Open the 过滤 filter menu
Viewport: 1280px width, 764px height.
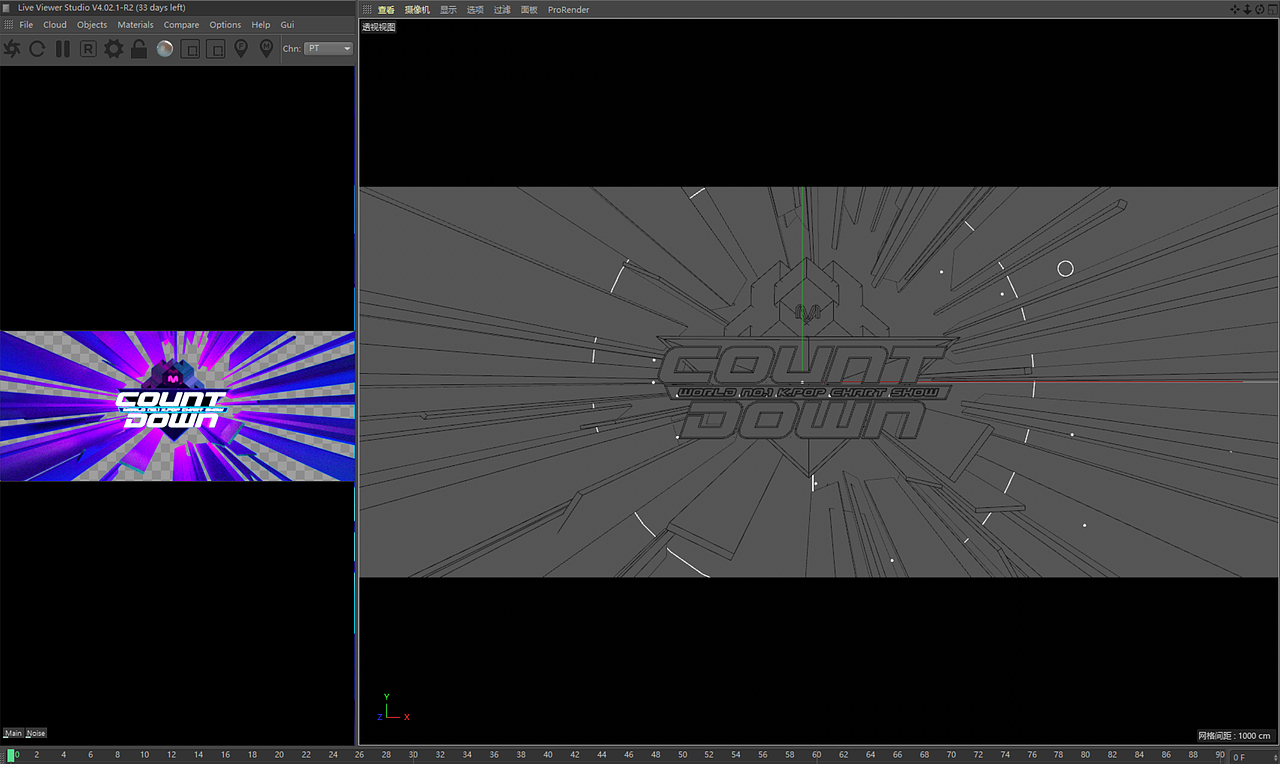(502, 10)
